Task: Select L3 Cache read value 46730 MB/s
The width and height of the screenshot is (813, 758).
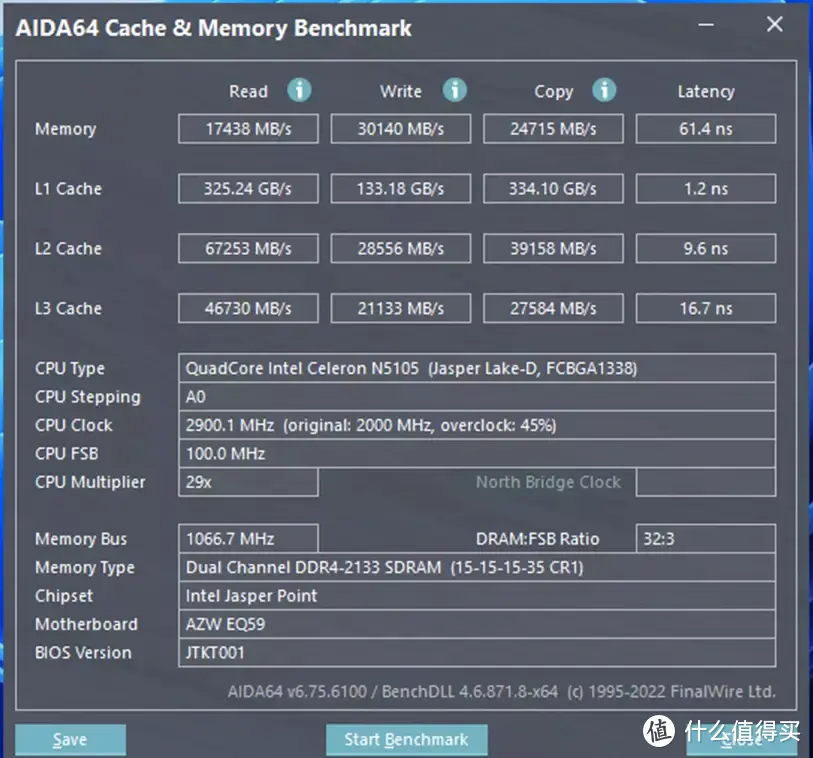Action: pos(248,308)
